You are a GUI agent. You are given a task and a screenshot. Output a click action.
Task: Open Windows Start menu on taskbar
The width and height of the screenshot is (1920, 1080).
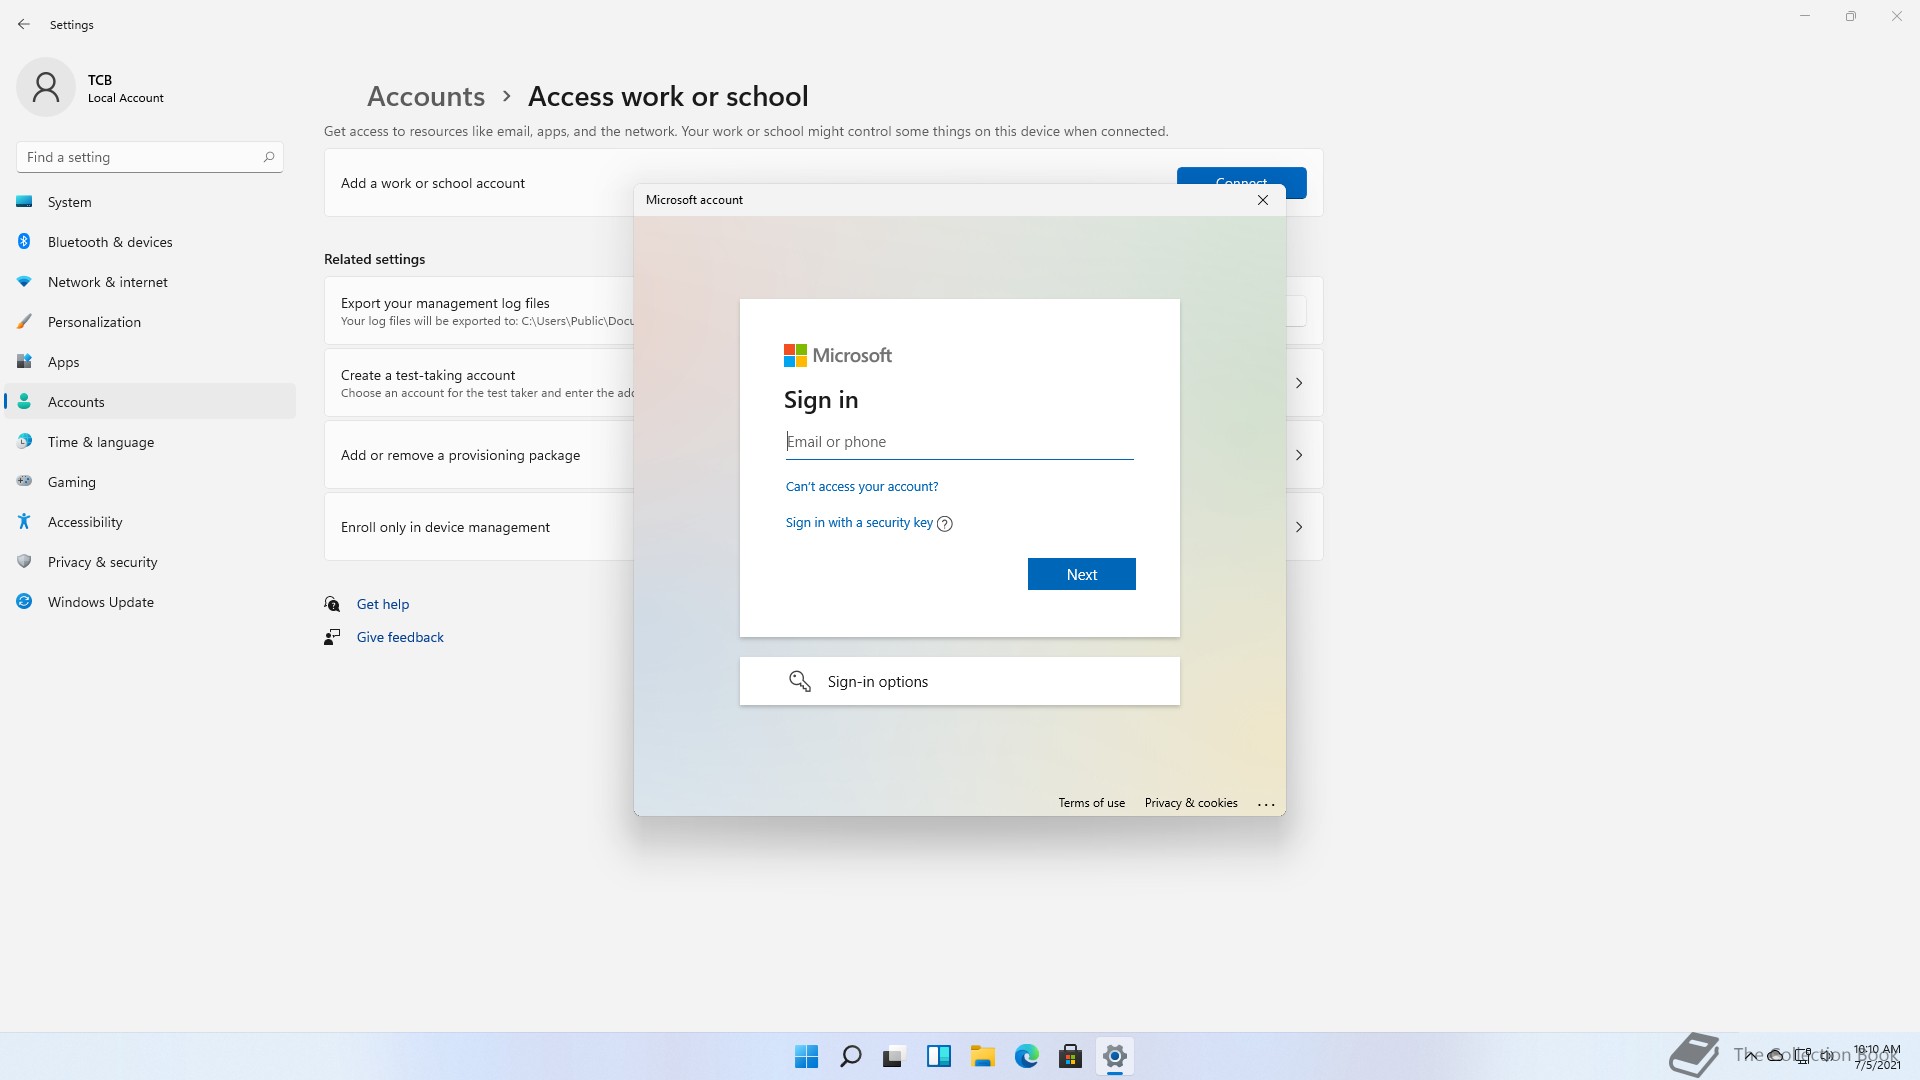pos(806,1056)
